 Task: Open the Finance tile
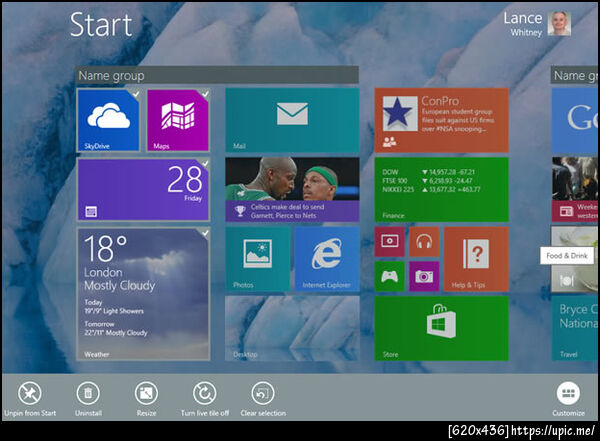[442, 189]
